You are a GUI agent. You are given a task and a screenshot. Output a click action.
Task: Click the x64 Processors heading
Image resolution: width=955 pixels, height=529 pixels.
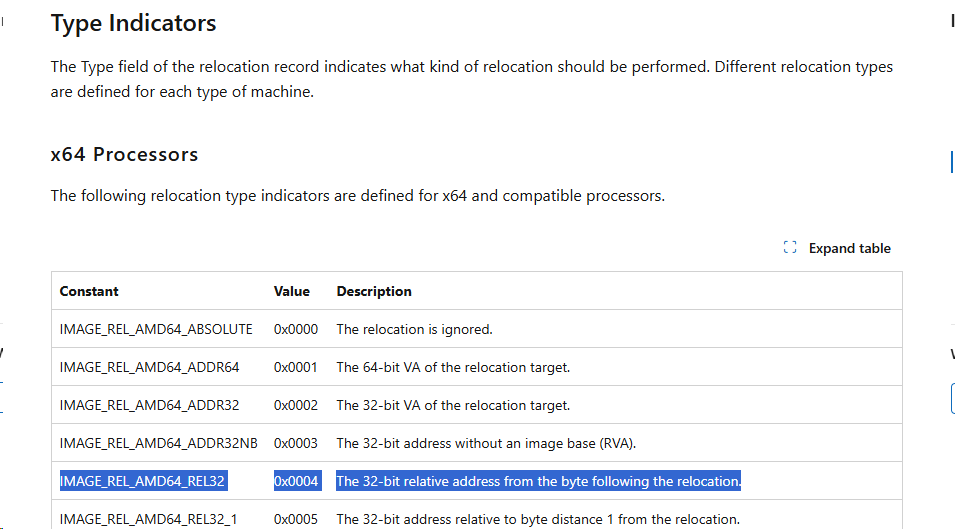point(124,154)
